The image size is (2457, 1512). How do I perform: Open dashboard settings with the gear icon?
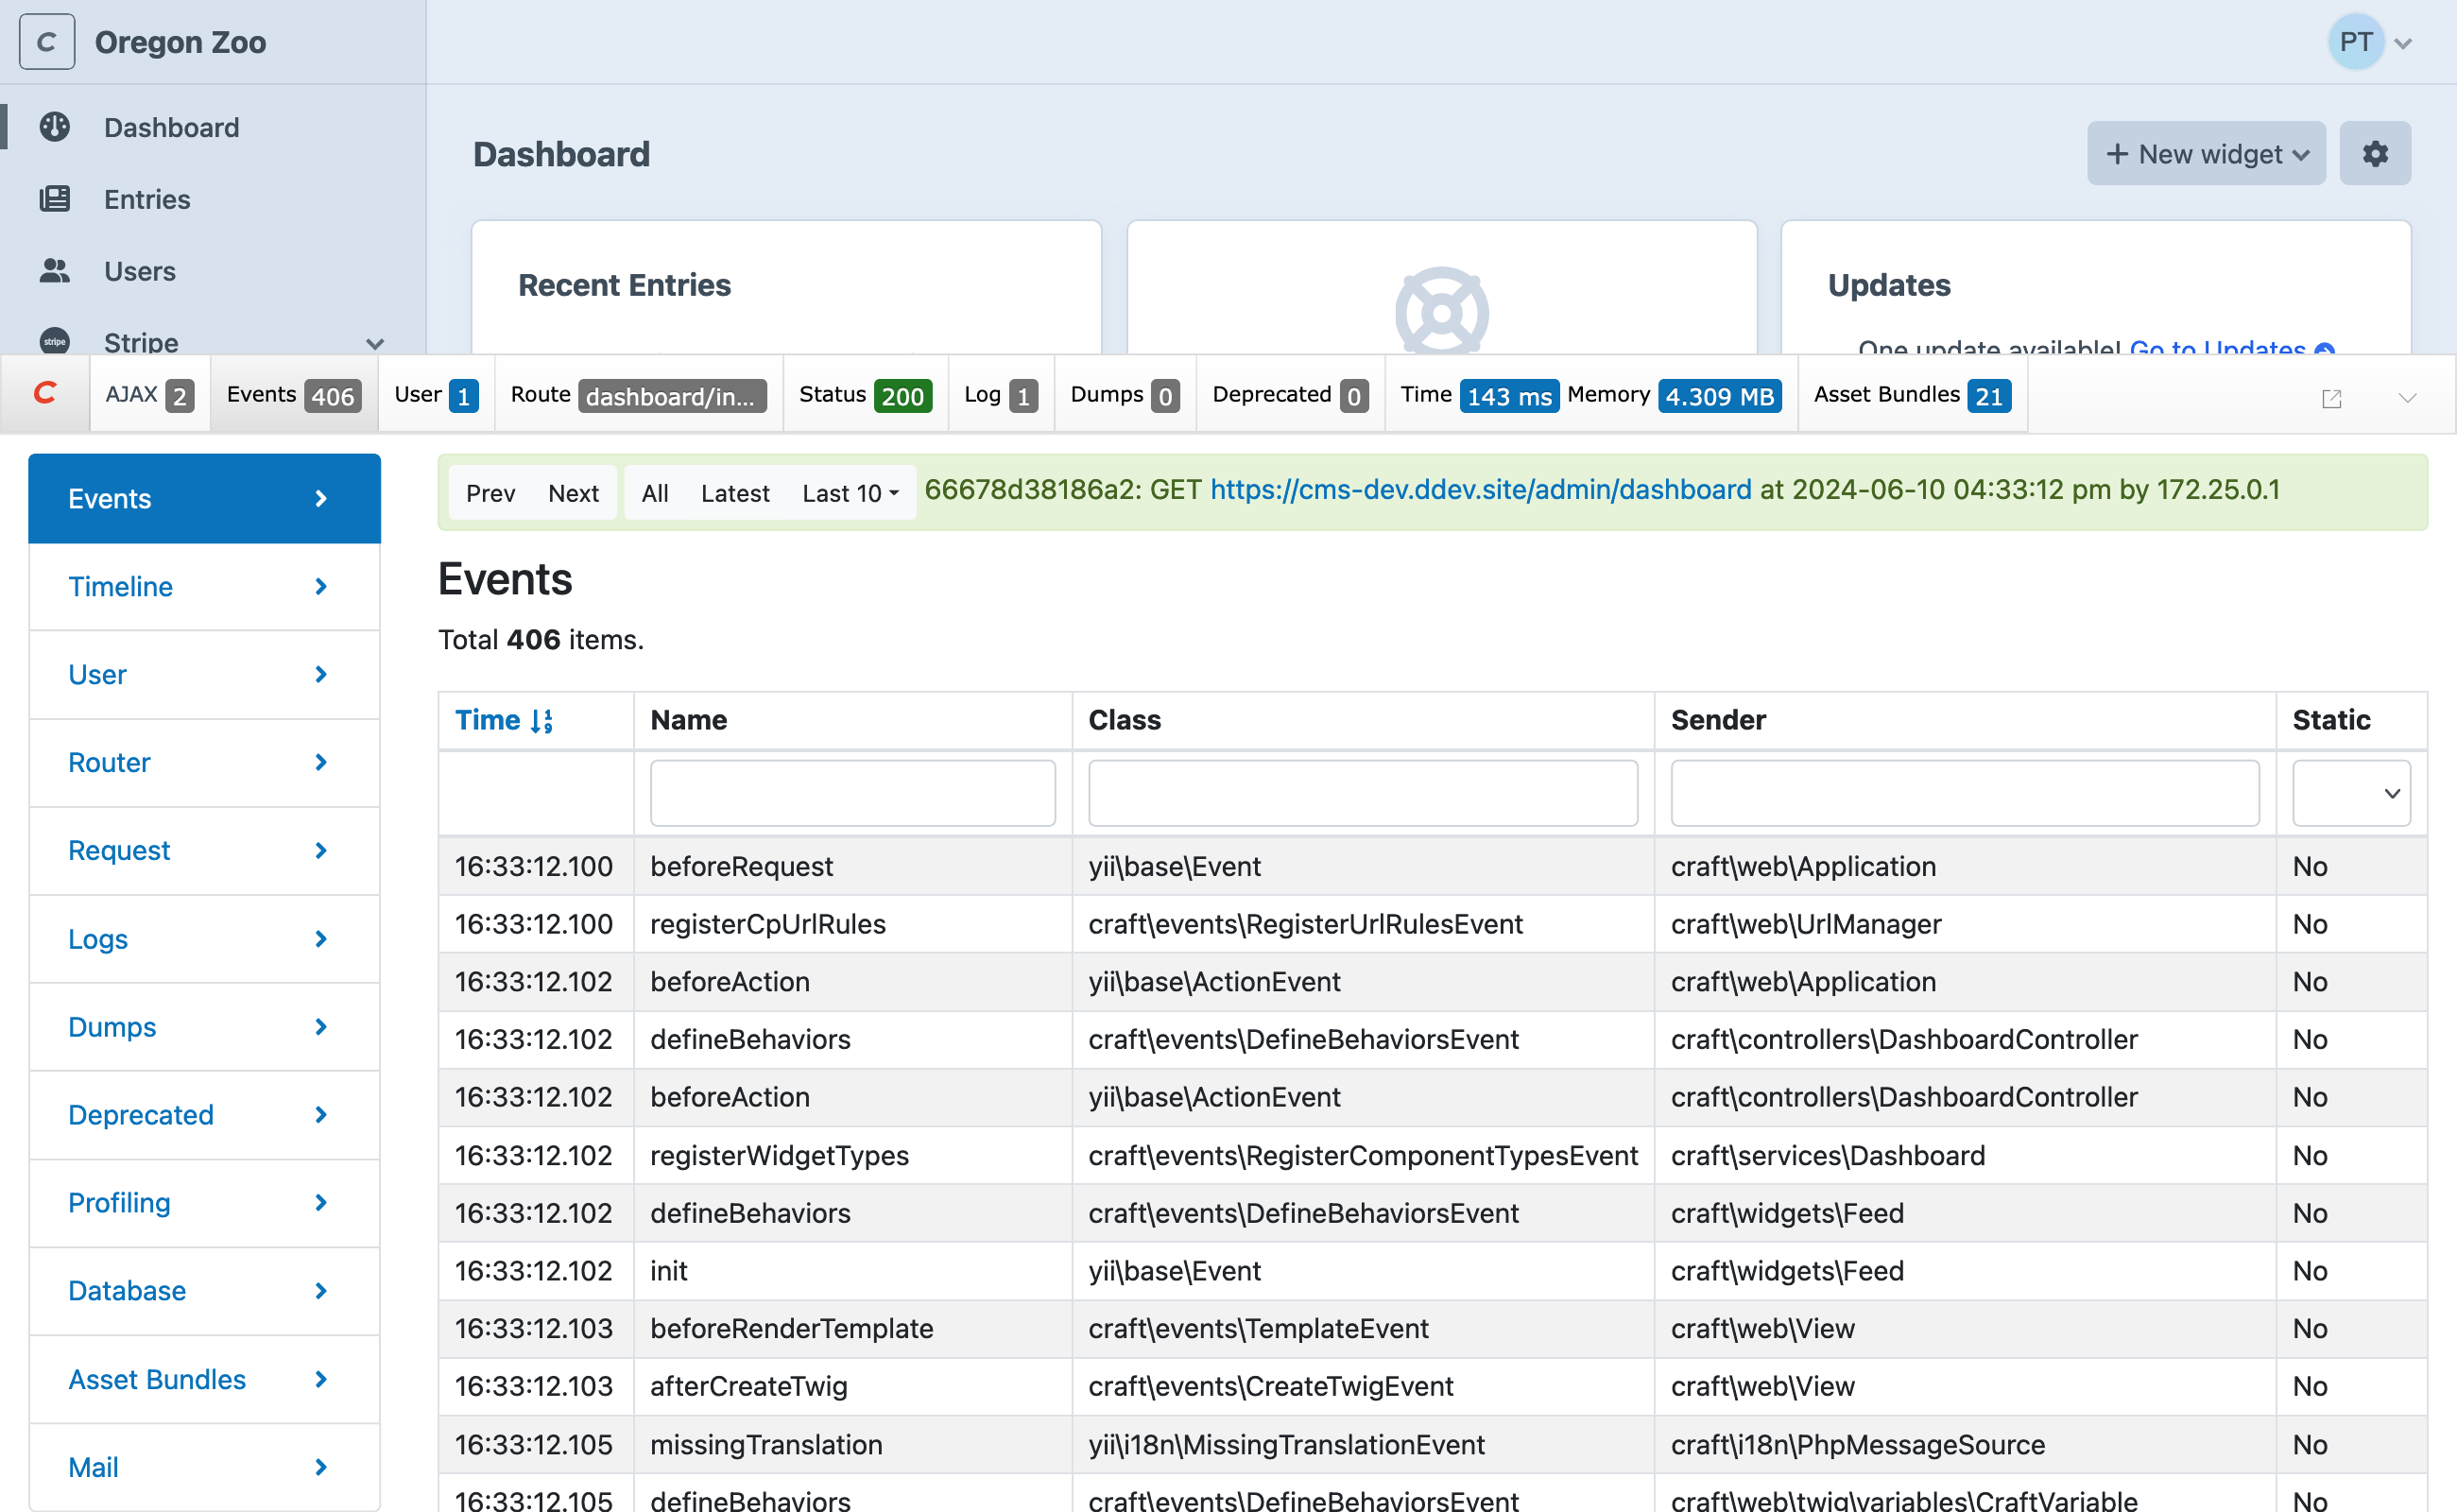tap(2375, 153)
